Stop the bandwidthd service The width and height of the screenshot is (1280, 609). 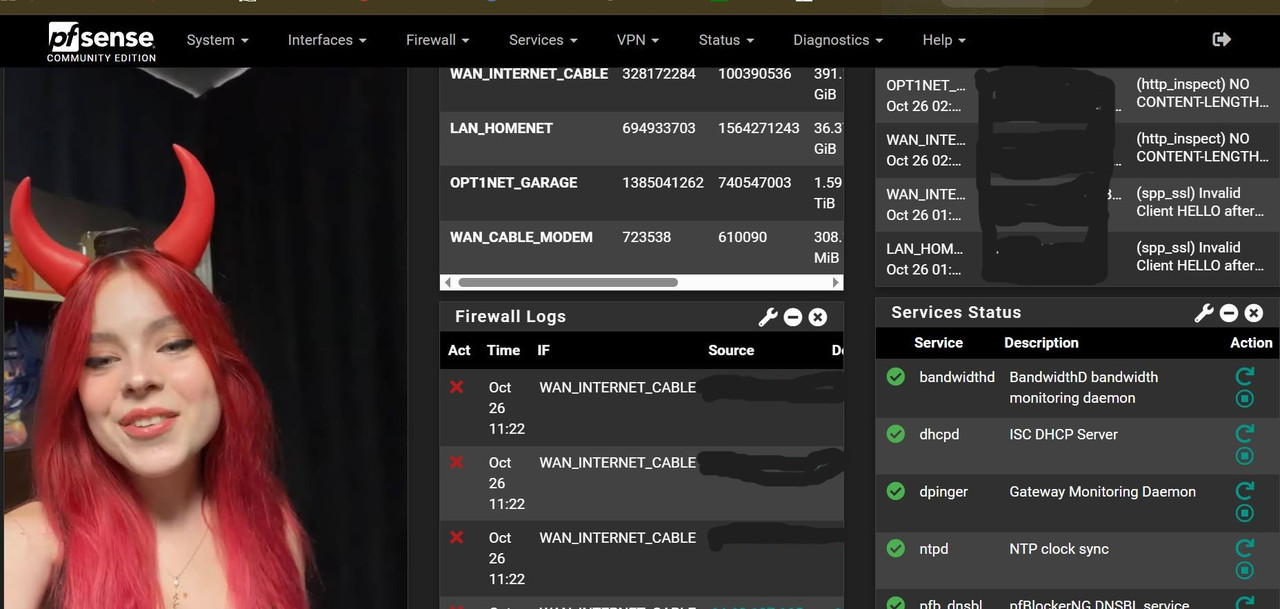coord(1245,399)
